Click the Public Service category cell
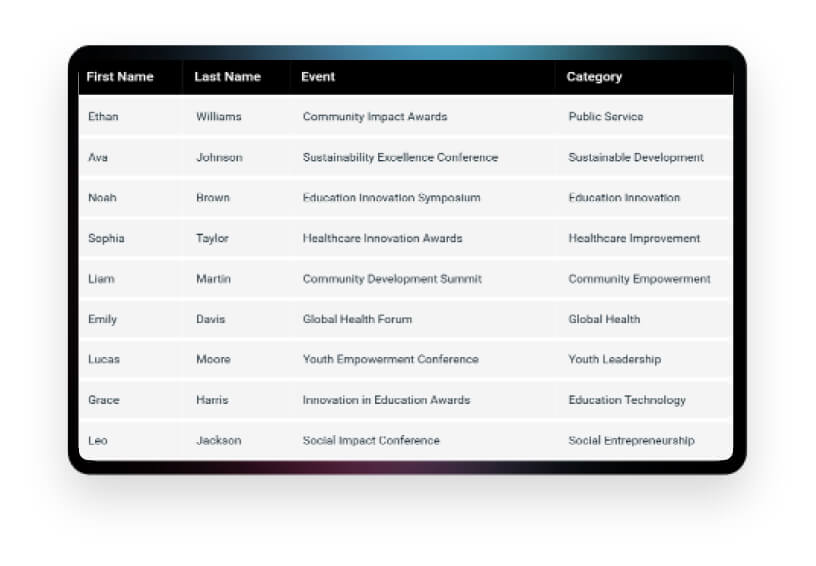816x566 pixels. click(606, 117)
